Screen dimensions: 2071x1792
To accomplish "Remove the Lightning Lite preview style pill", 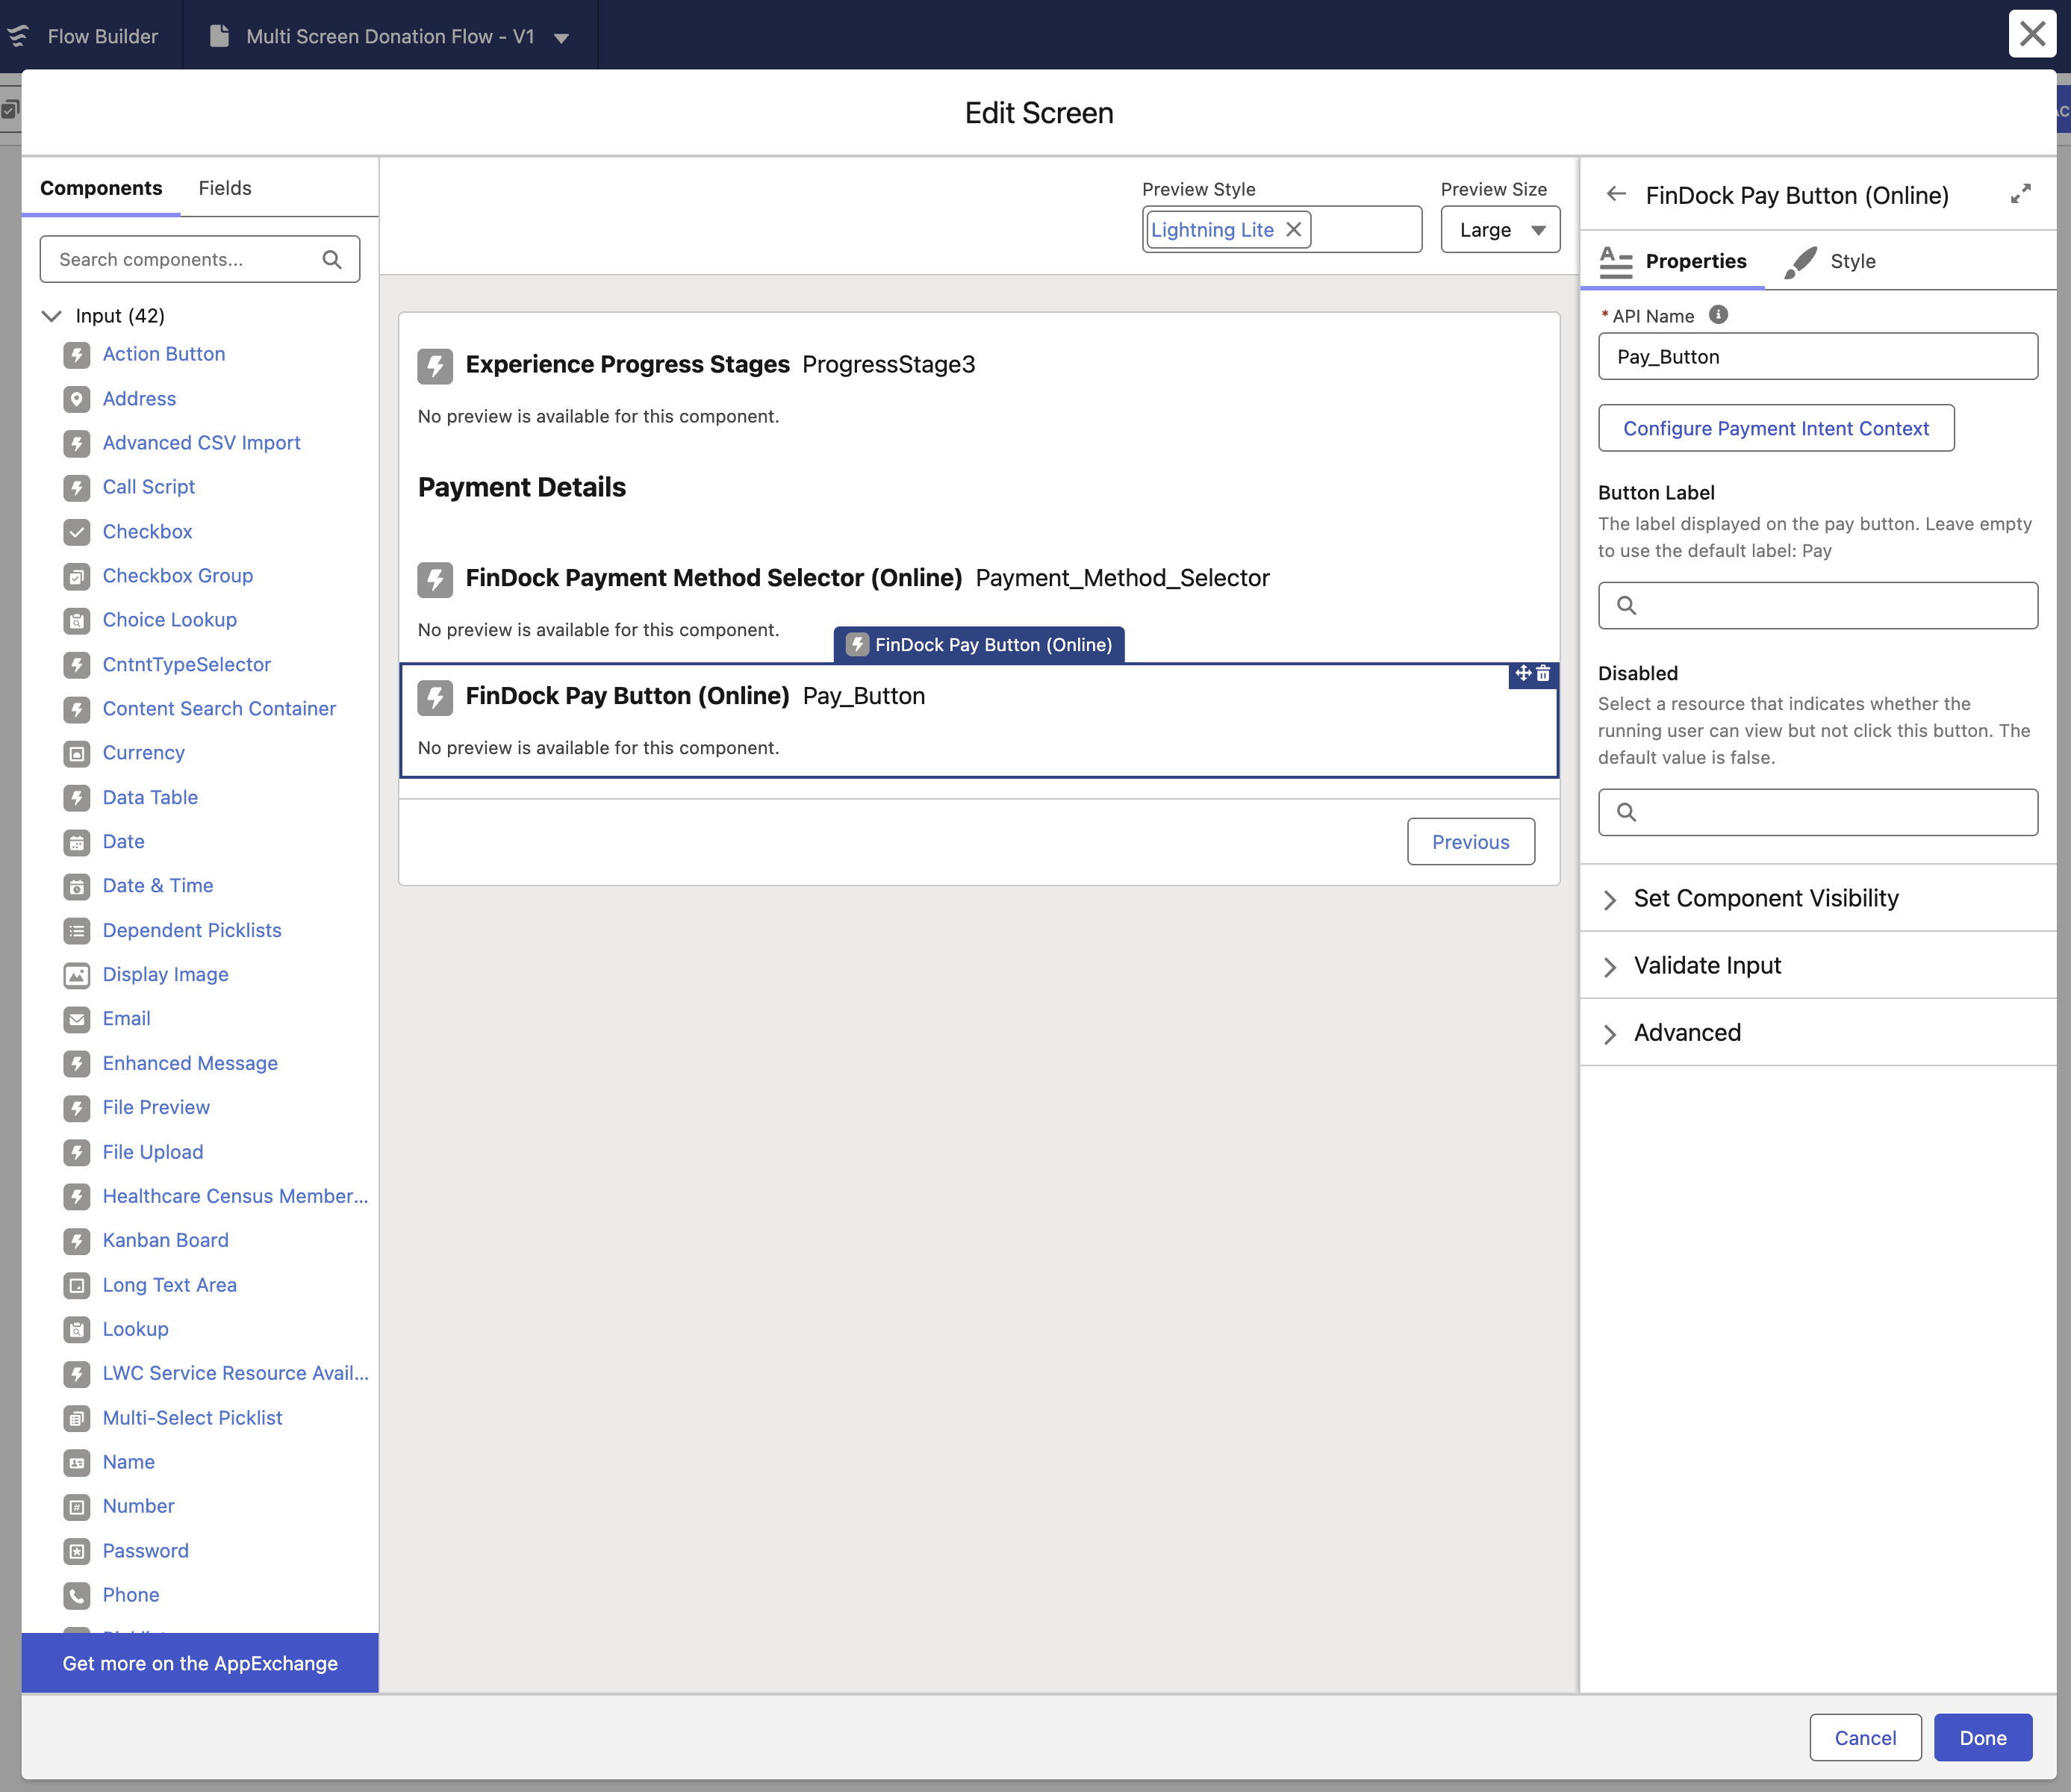I will pos(1294,229).
